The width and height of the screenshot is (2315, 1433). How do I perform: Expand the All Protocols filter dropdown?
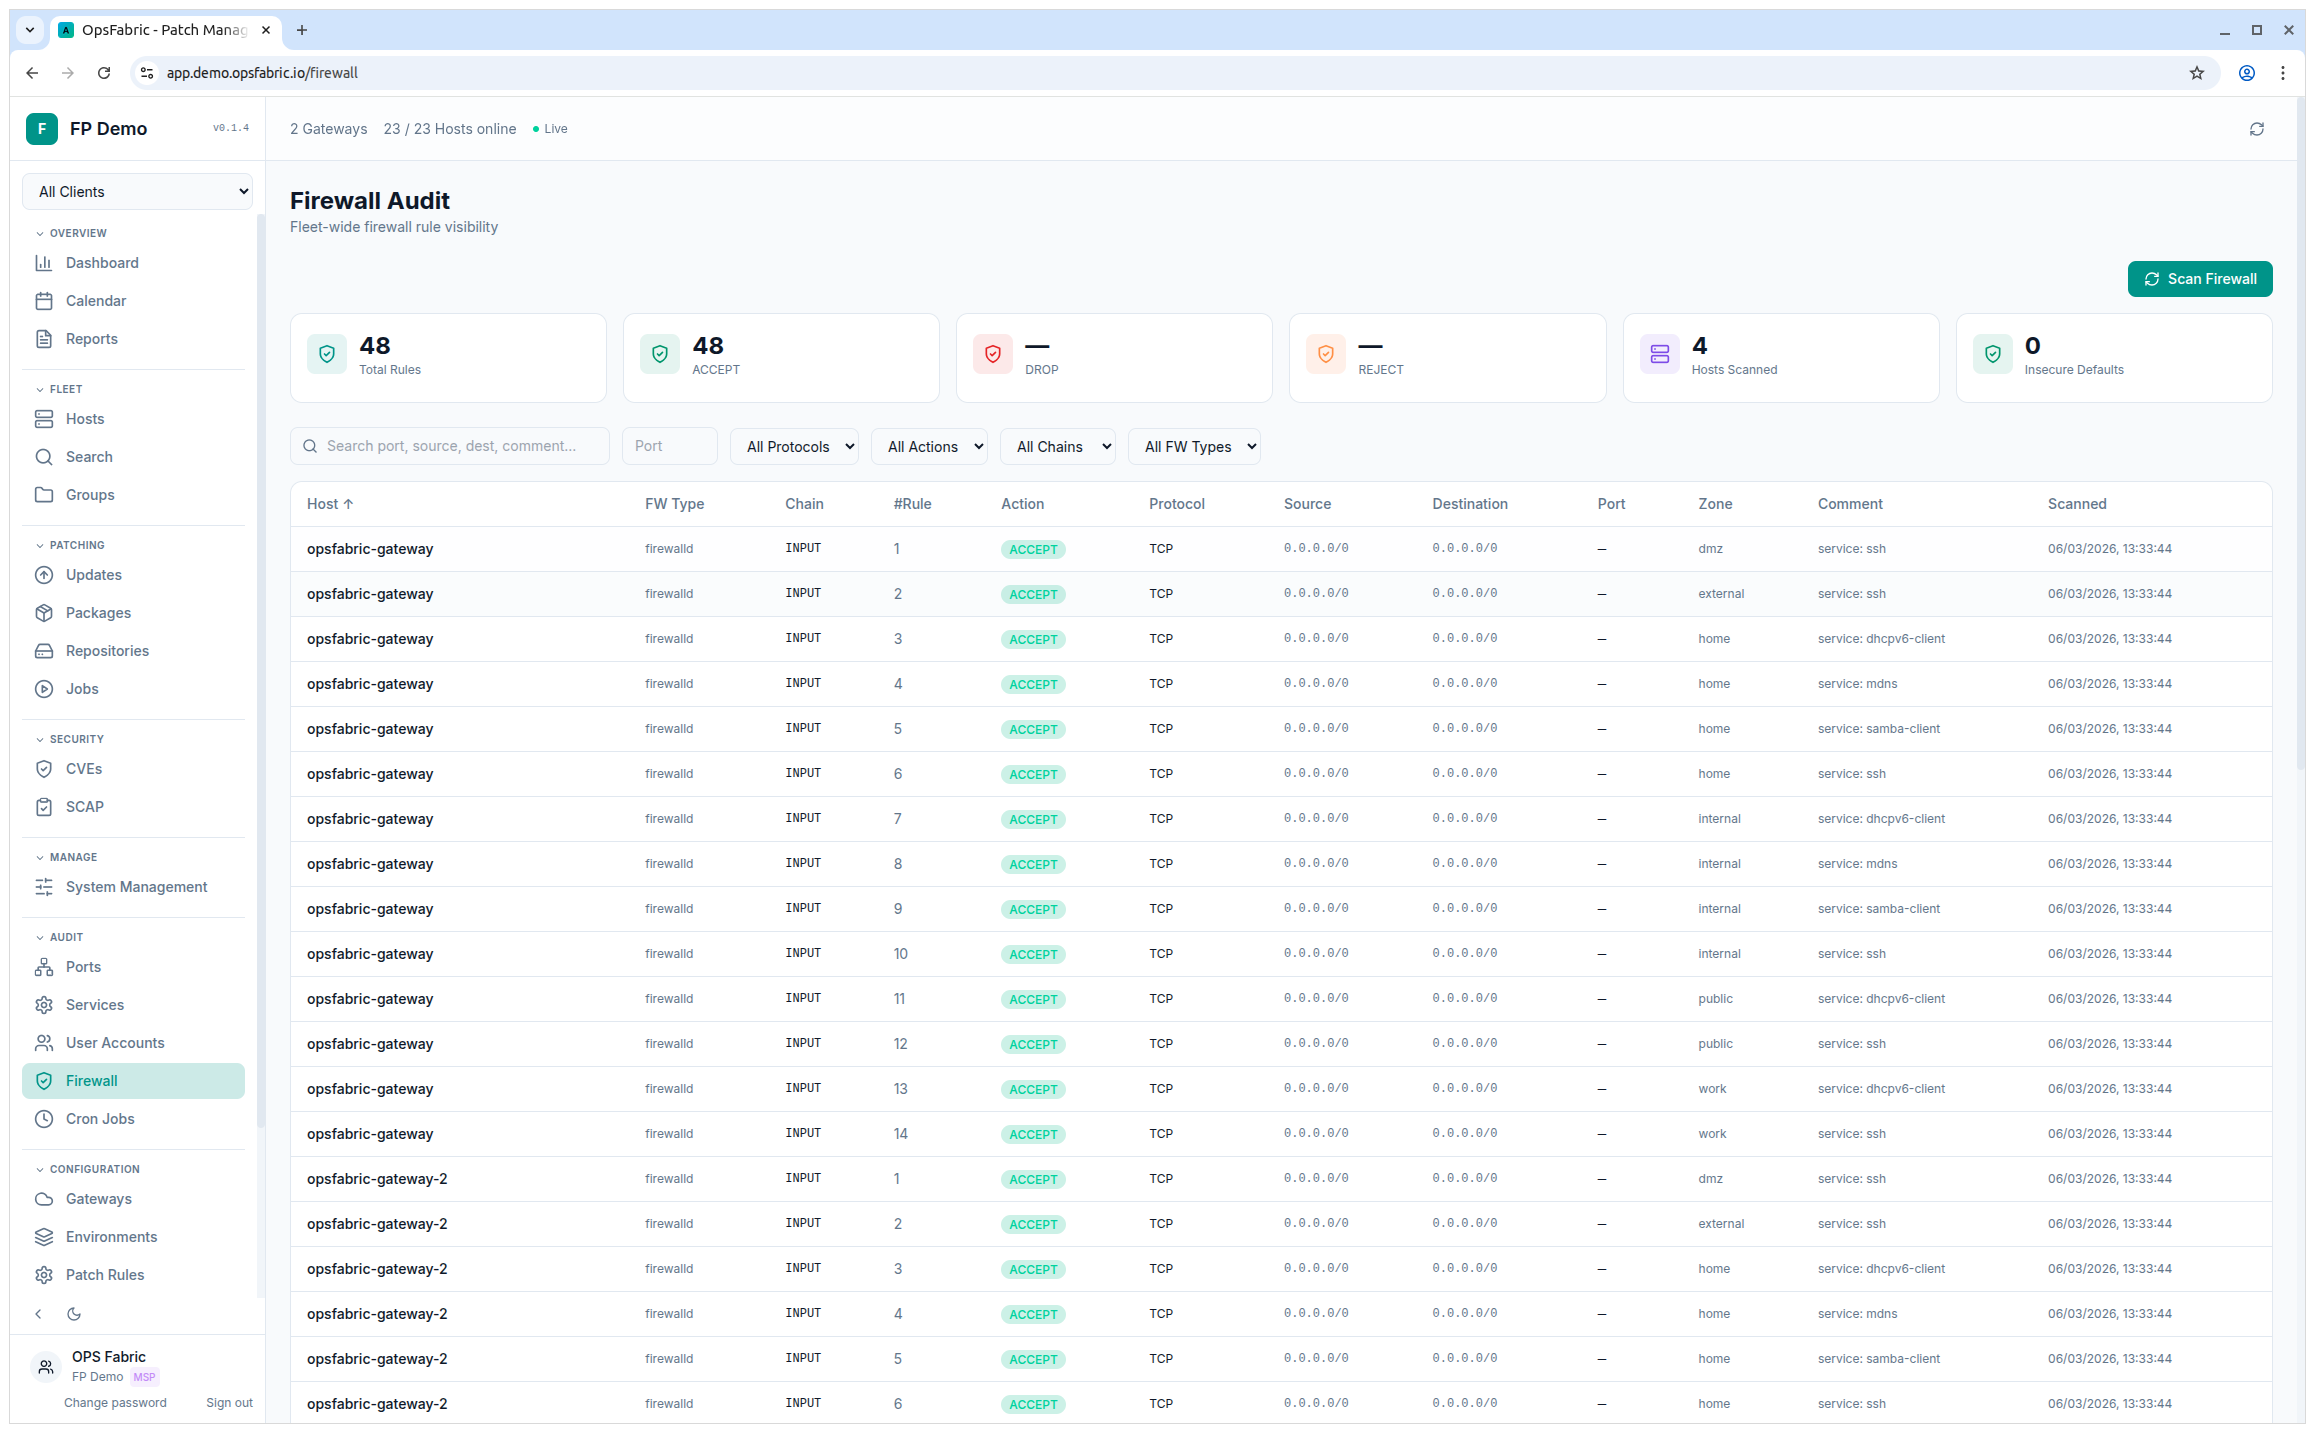[794, 446]
